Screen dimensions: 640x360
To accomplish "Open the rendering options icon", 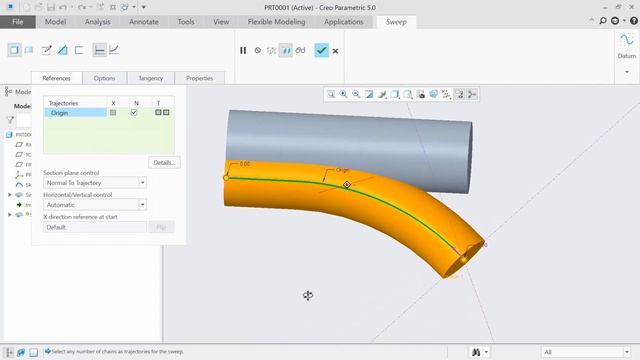I will (382, 94).
